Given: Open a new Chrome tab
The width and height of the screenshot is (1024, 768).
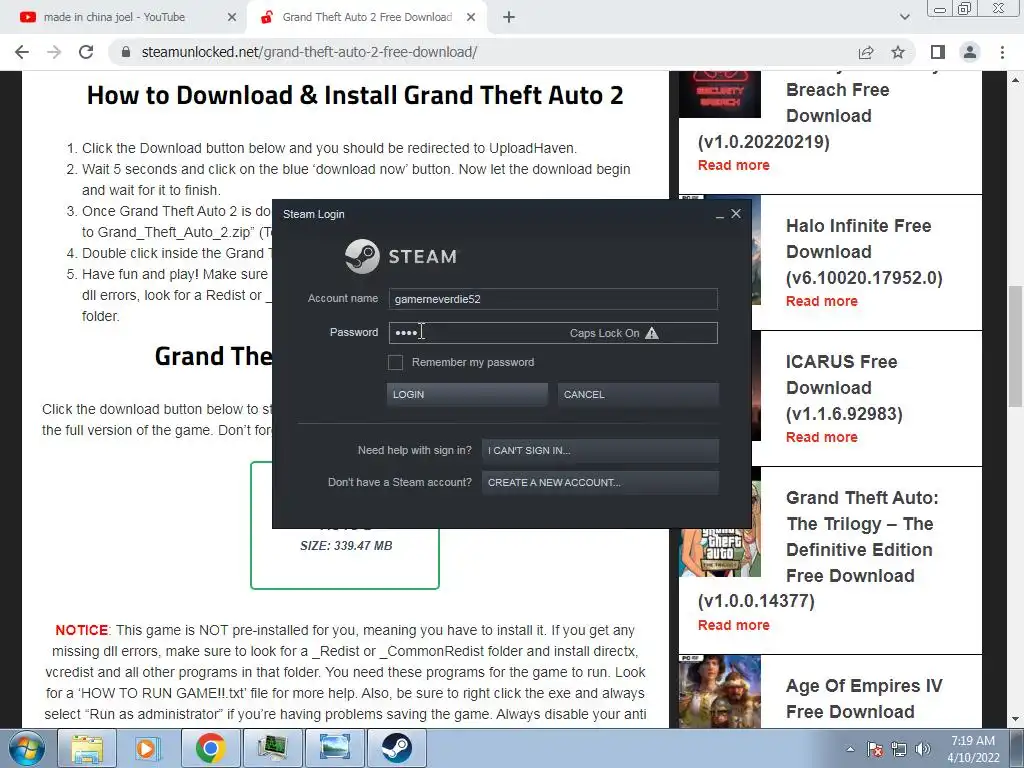Looking at the screenshot, I should point(509,18).
